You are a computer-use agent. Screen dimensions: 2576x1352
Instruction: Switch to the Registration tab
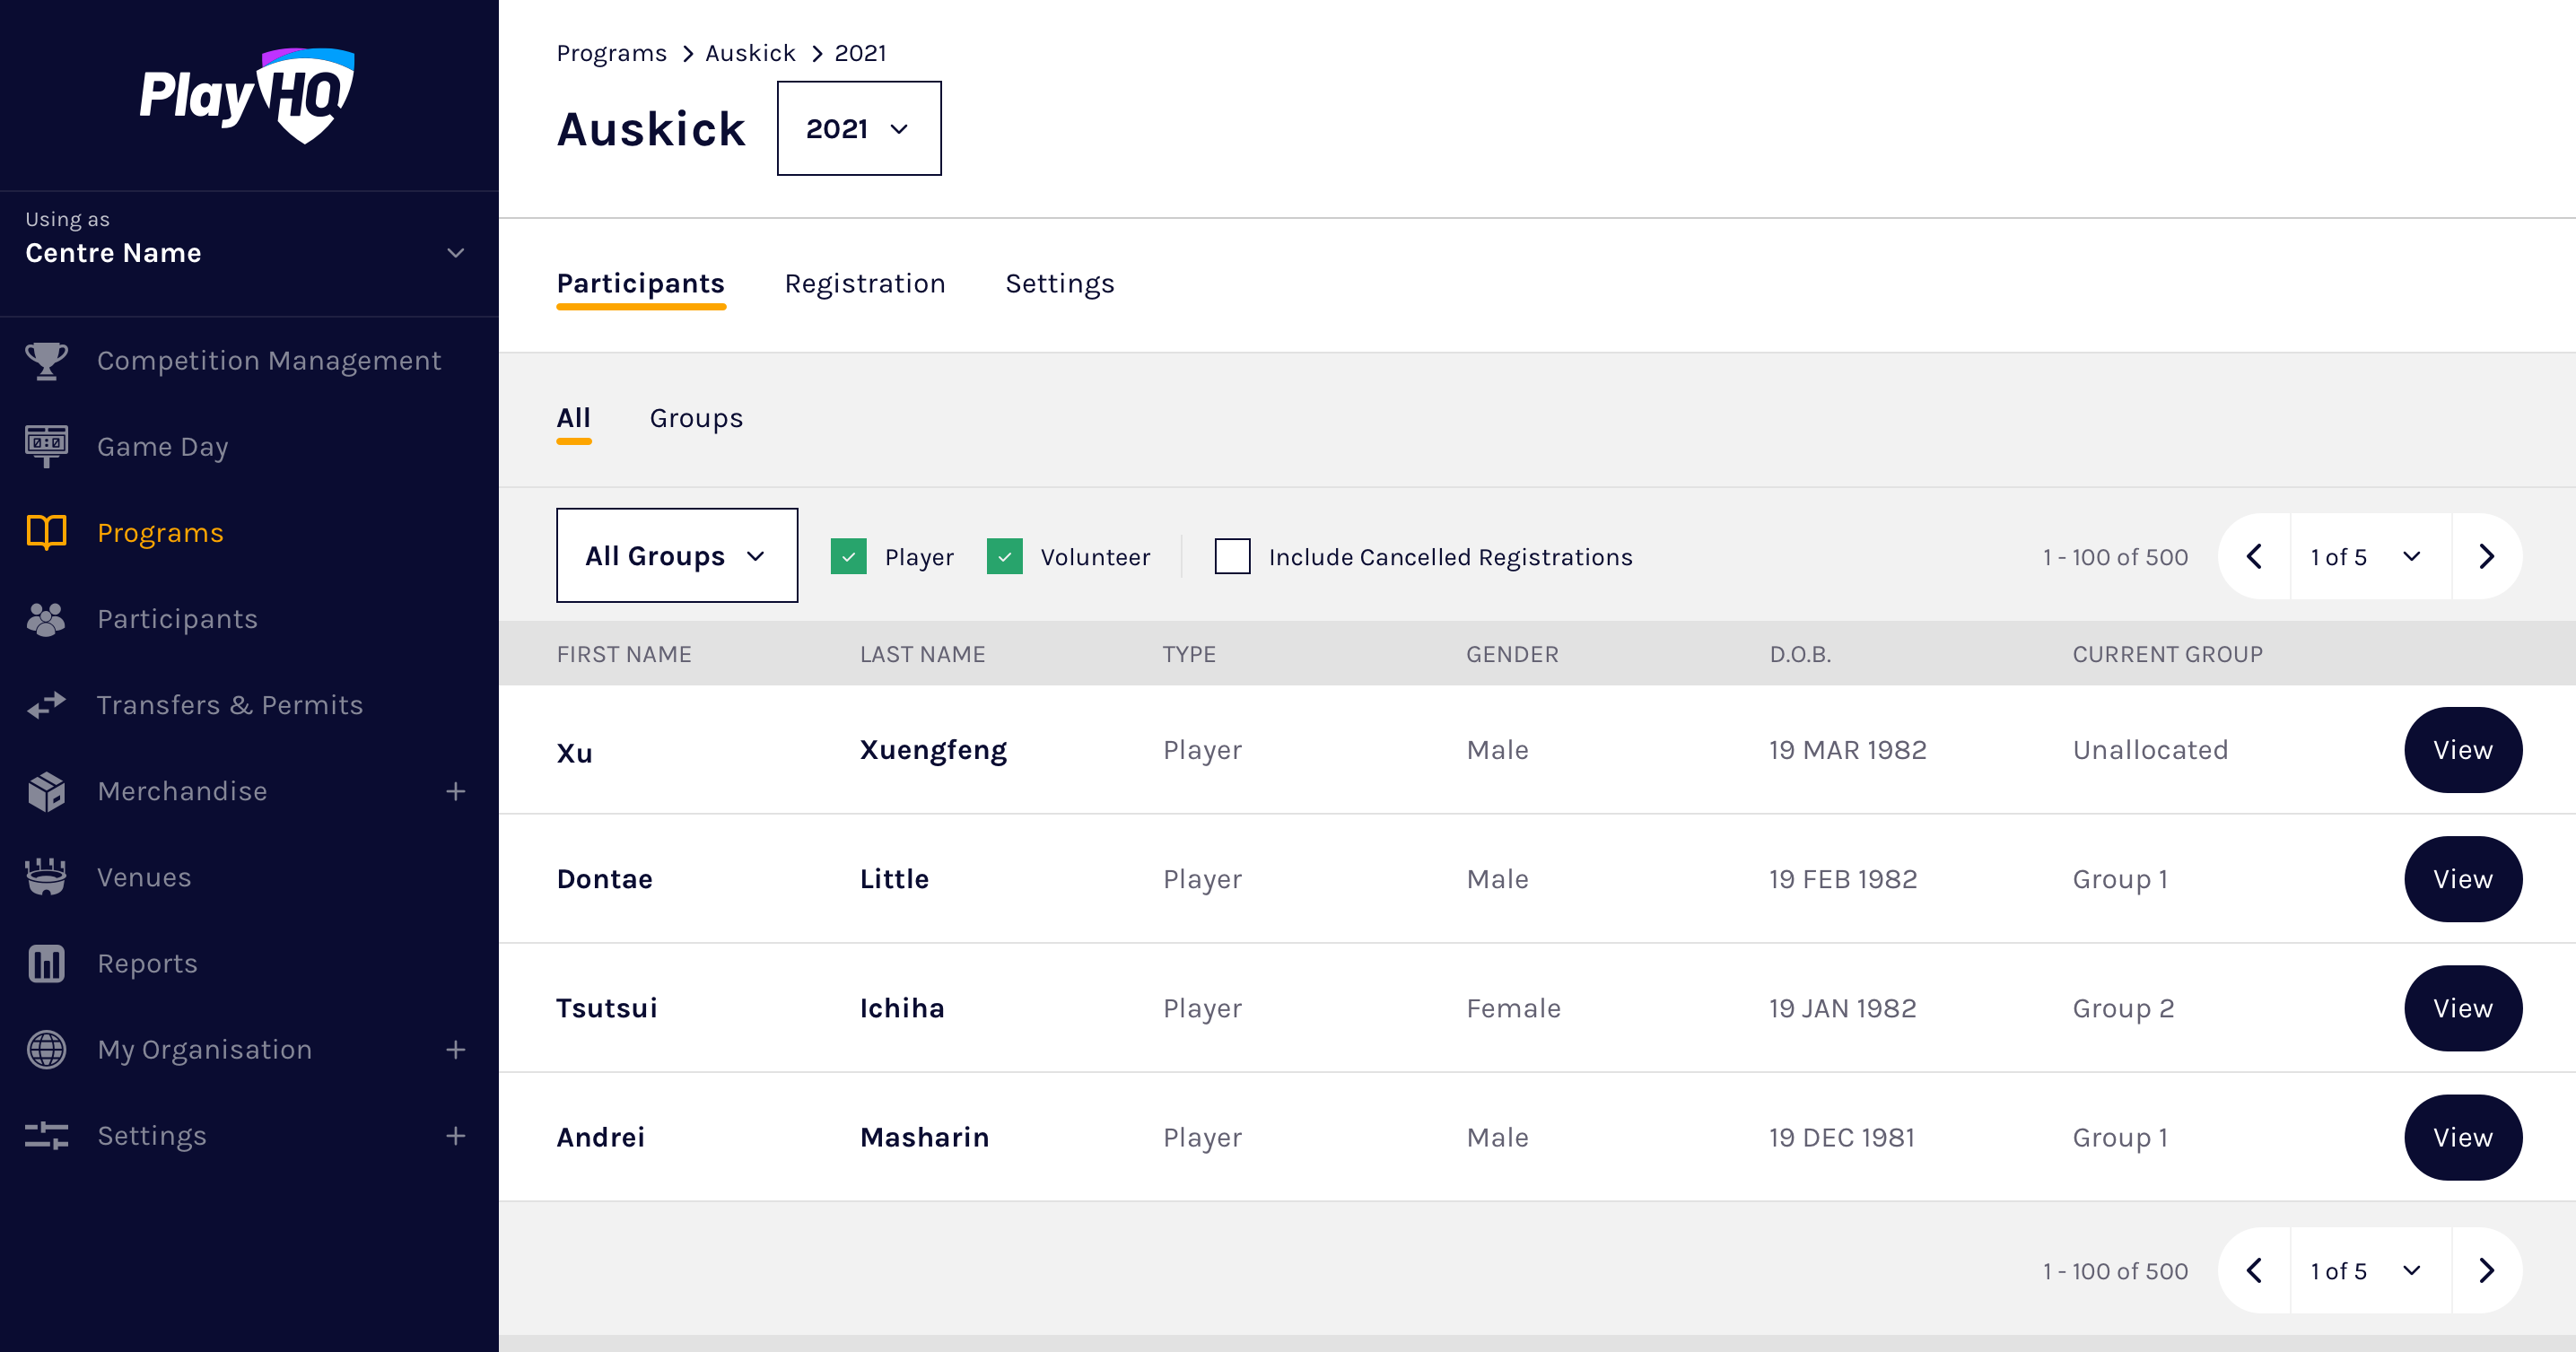[x=864, y=284]
